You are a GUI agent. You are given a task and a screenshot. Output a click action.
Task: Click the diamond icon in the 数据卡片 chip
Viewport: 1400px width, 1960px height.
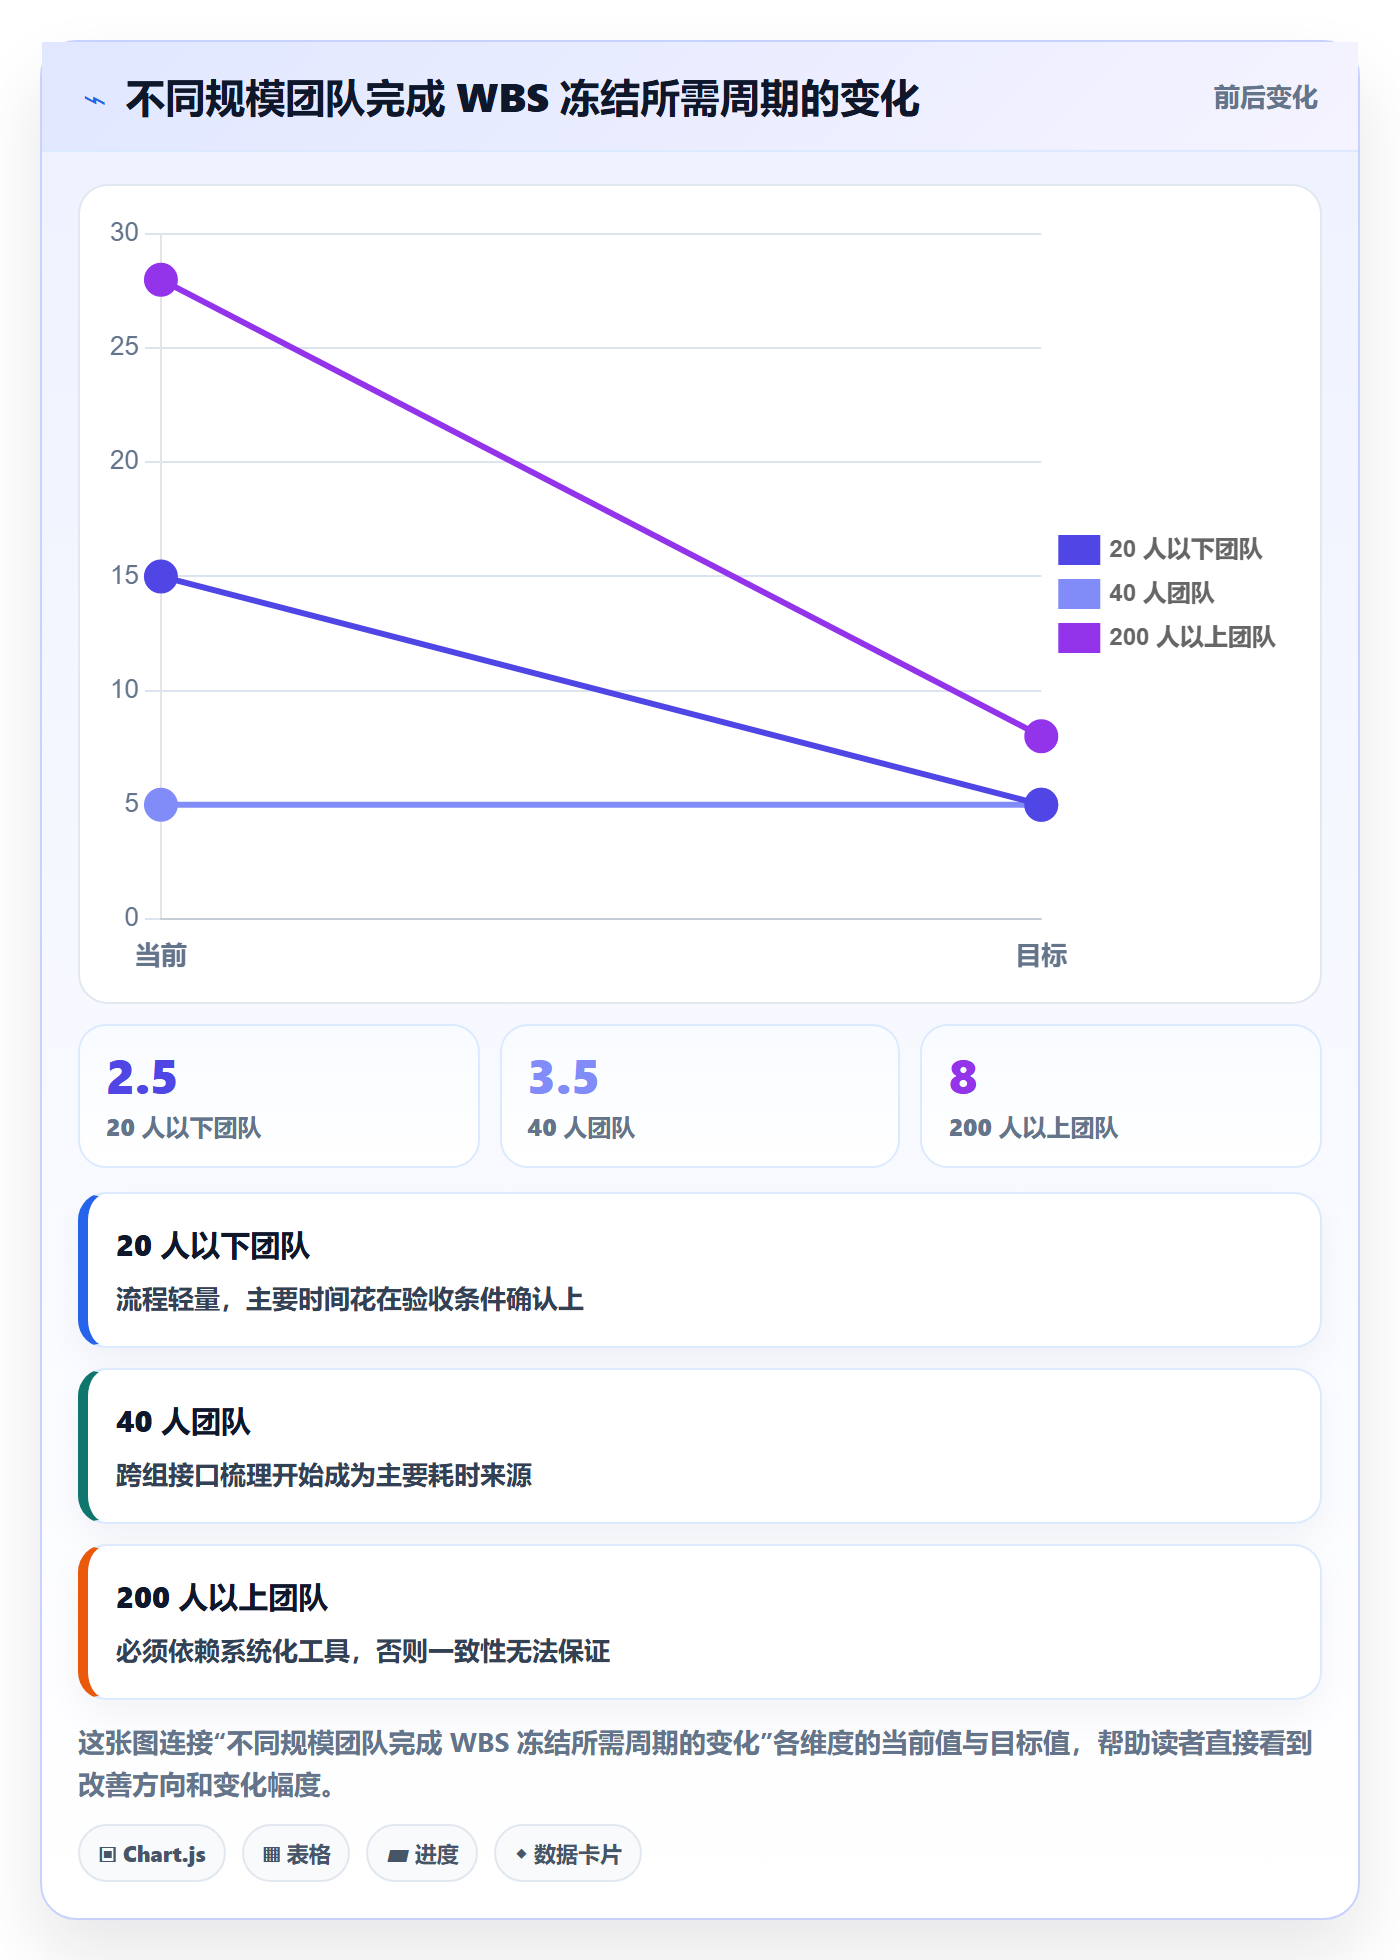pos(521,1854)
